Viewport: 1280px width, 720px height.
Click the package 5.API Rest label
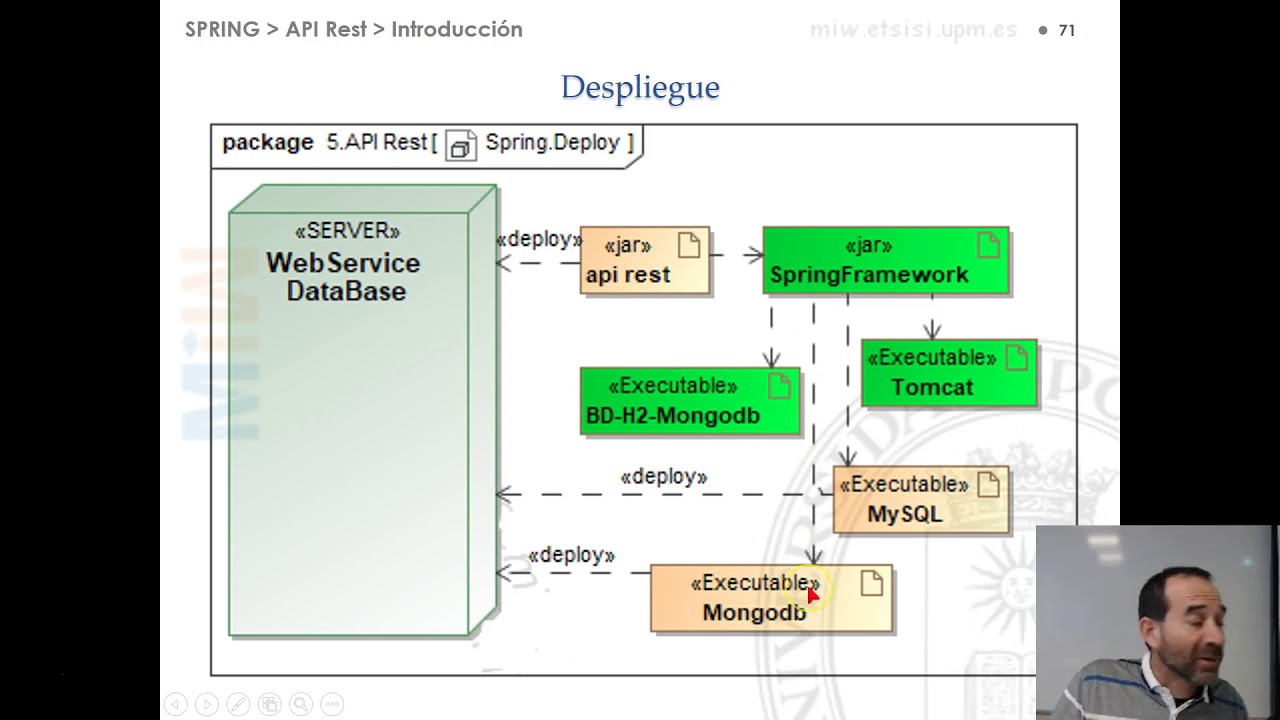pos(326,143)
